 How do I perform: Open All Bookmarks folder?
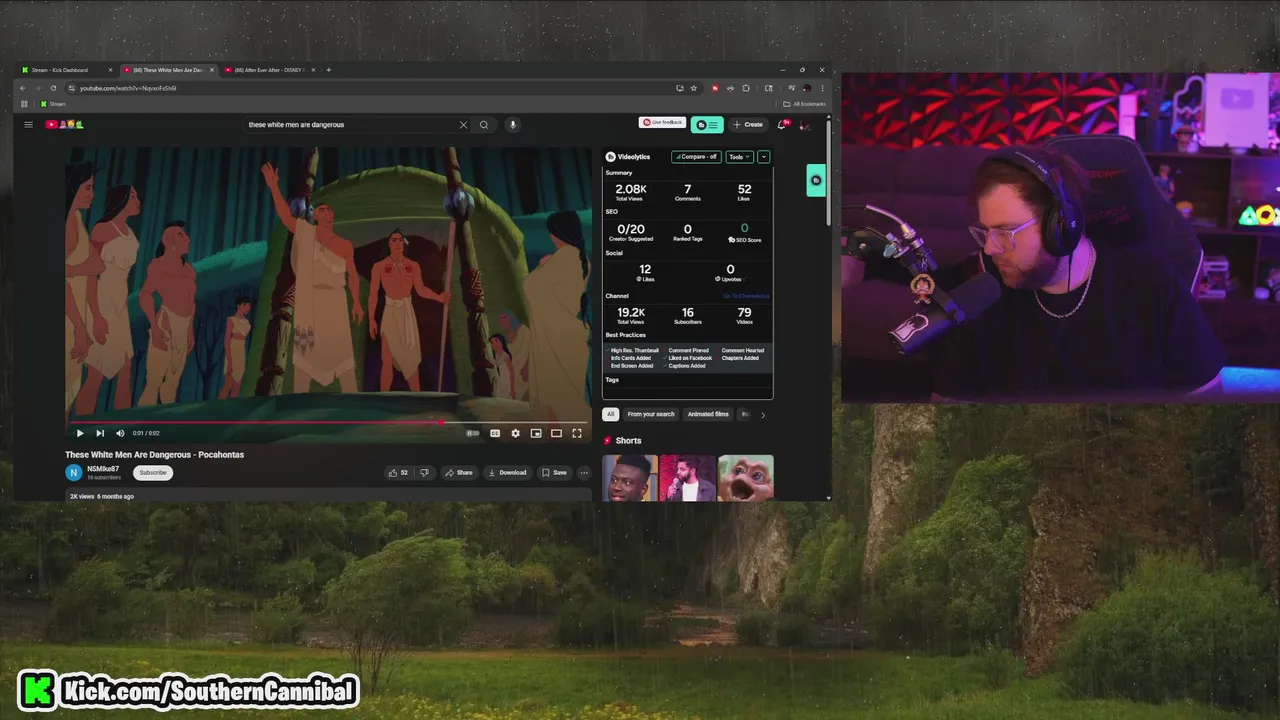805,104
